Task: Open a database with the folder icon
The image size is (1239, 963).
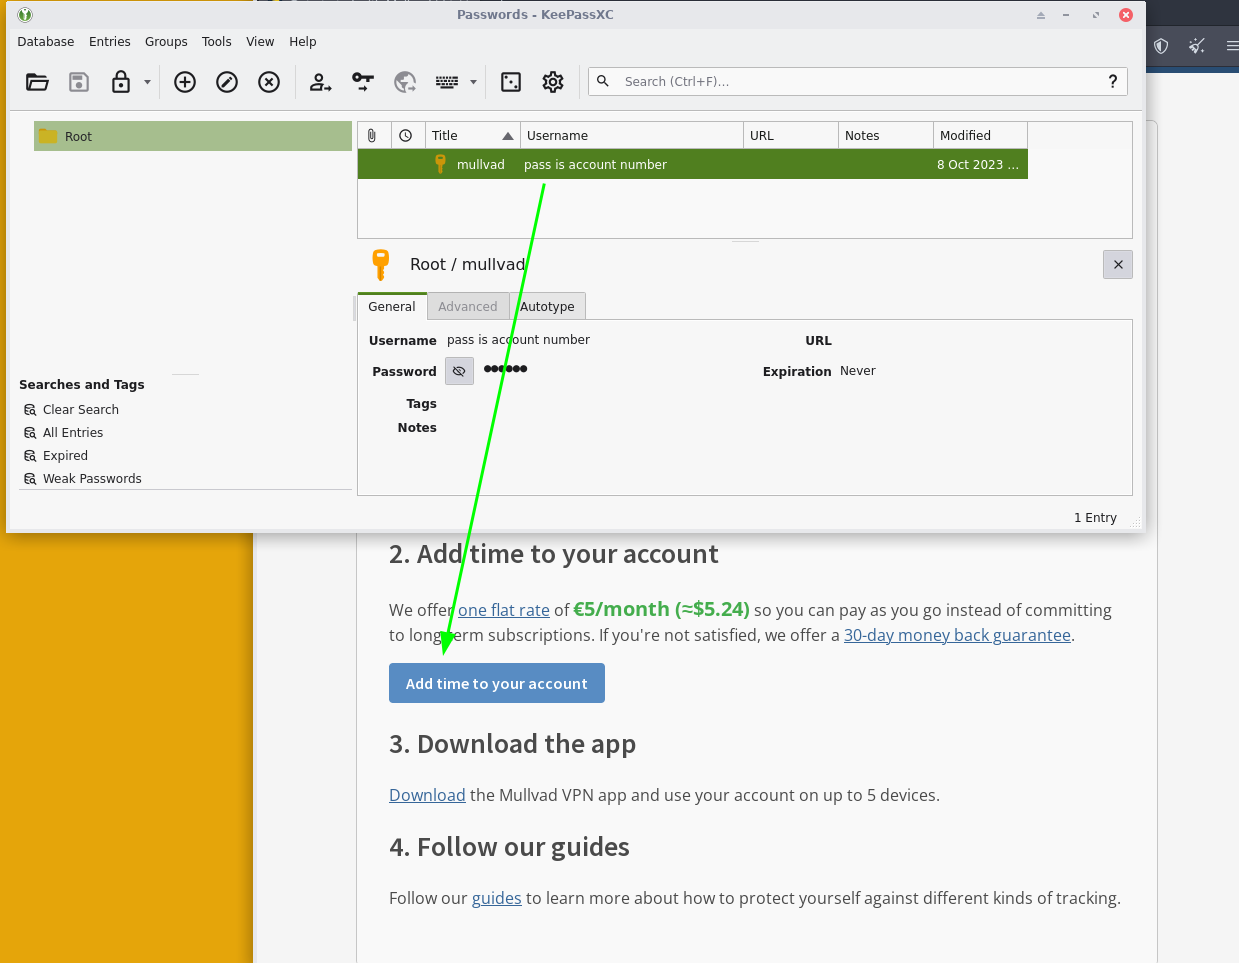Action: click(37, 82)
